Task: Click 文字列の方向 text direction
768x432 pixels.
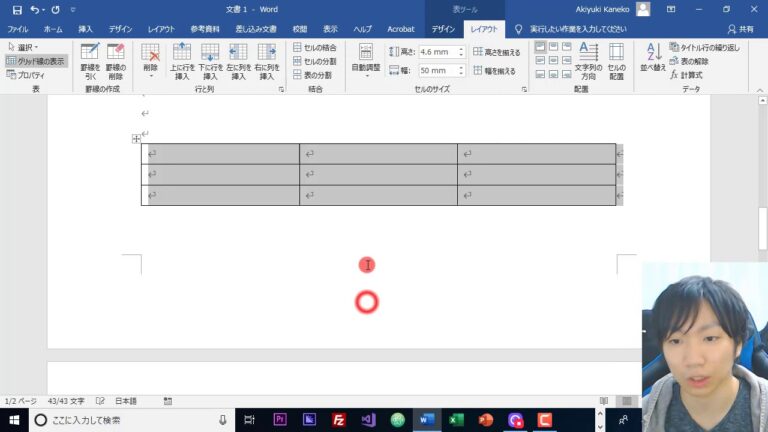Action: pos(588,62)
